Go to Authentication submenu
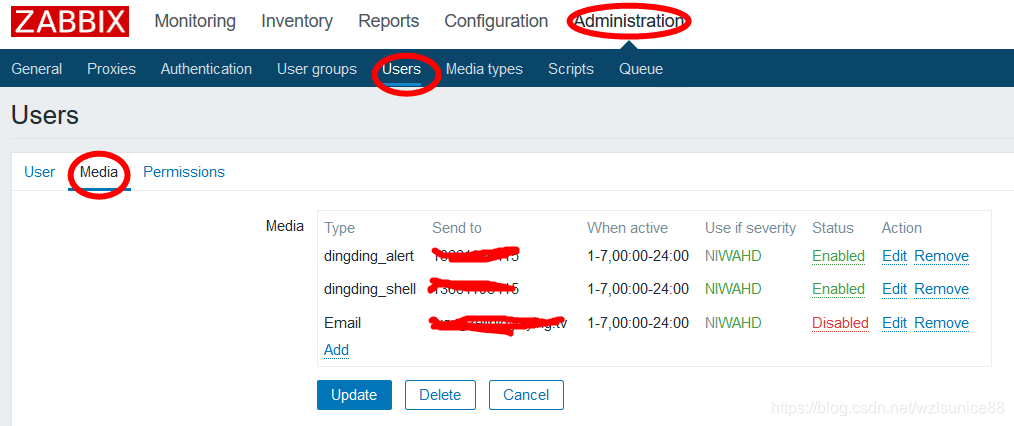Viewport: 1014px width, 426px height. 206,69
